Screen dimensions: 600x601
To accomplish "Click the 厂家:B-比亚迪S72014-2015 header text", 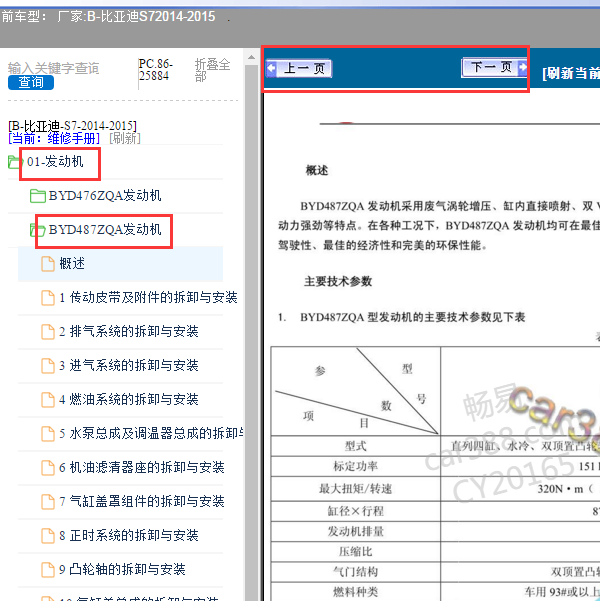I will [x=136, y=17].
